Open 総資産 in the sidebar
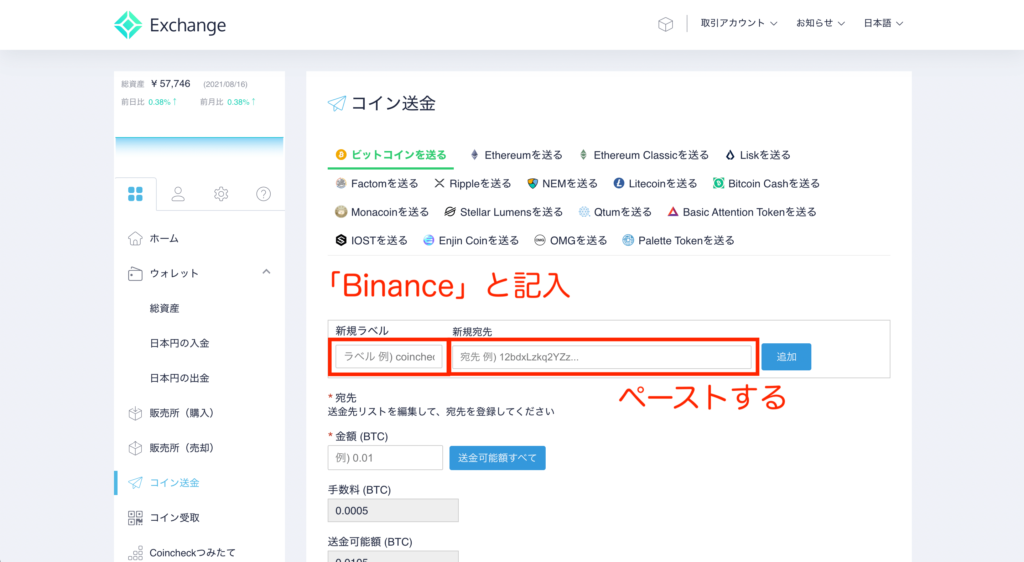This screenshot has height=562, width=1024. tap(164, 308)
